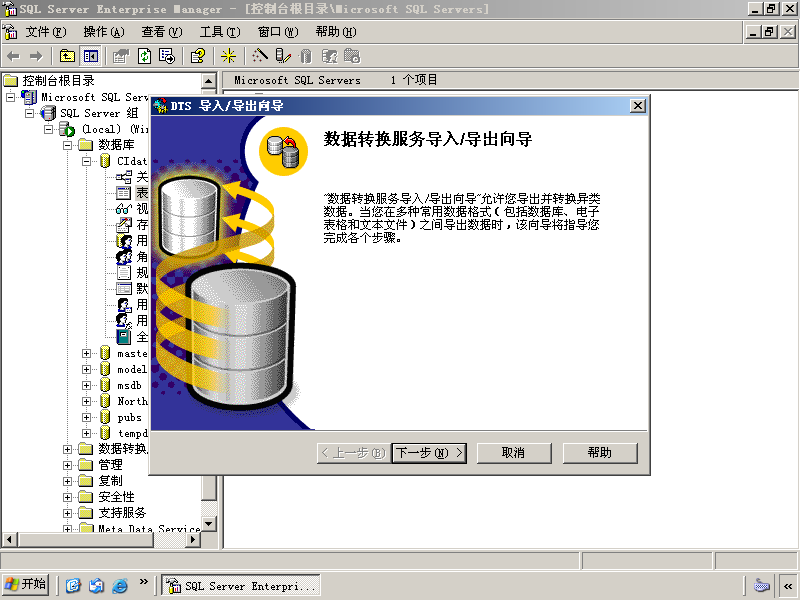
Task: Select the full-text catalog icon in tree
Action: tap(123, 337)
